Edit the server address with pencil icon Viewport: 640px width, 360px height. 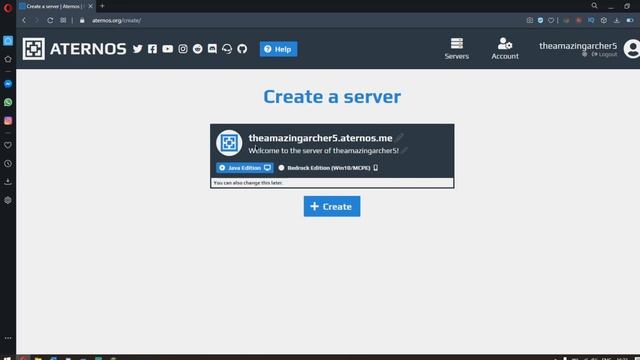pyautogui.click(x=400, y=138)
